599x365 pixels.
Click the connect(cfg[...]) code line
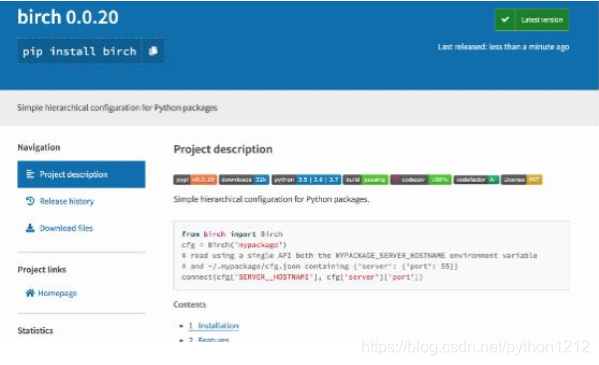pos(302,277)
